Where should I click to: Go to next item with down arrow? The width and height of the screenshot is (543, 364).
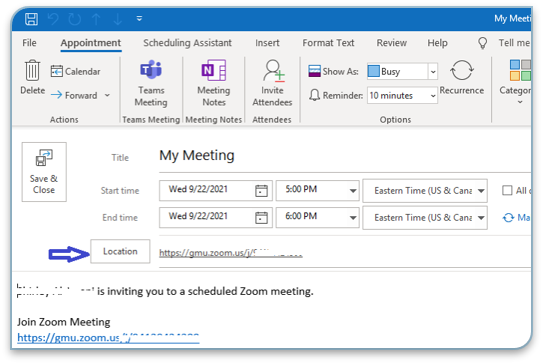(x=118, y=19)
